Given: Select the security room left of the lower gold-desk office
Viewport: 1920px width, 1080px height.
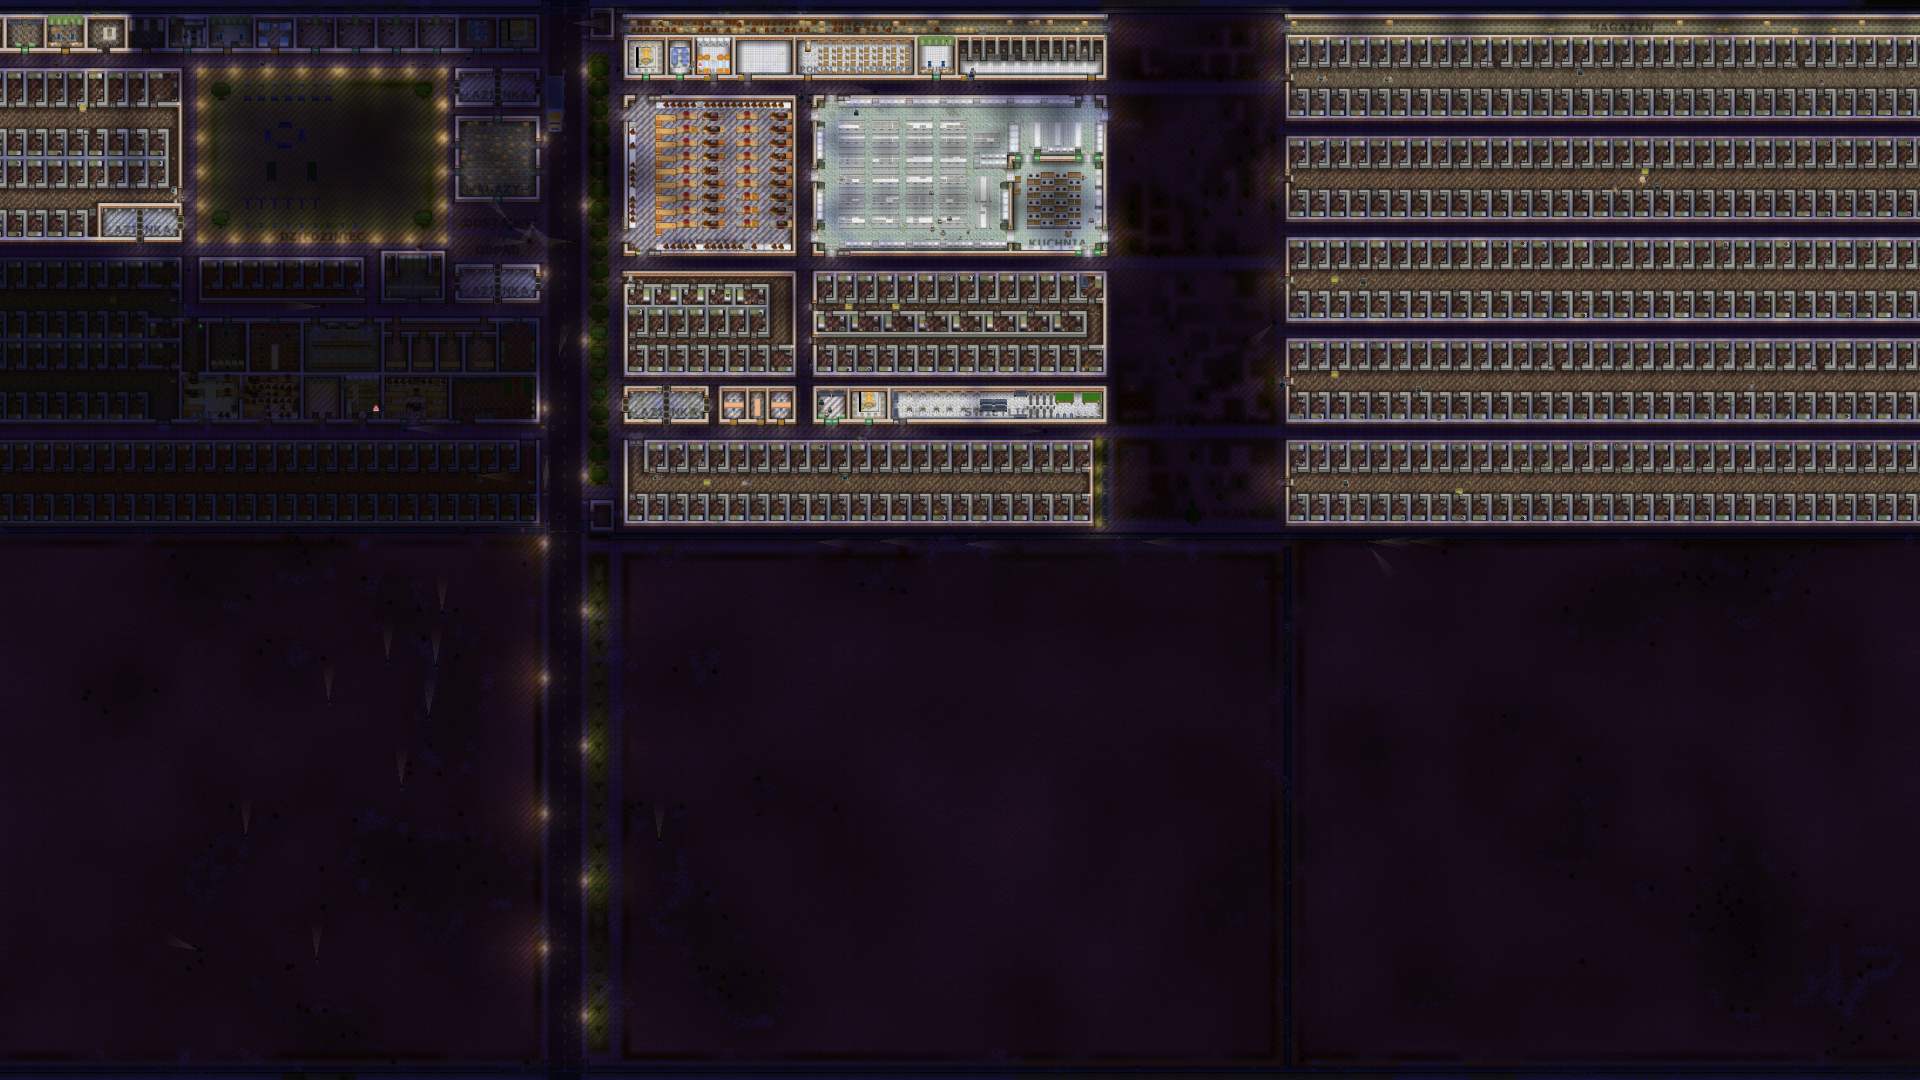Looking at the screenshot, I should click(831, 405).
